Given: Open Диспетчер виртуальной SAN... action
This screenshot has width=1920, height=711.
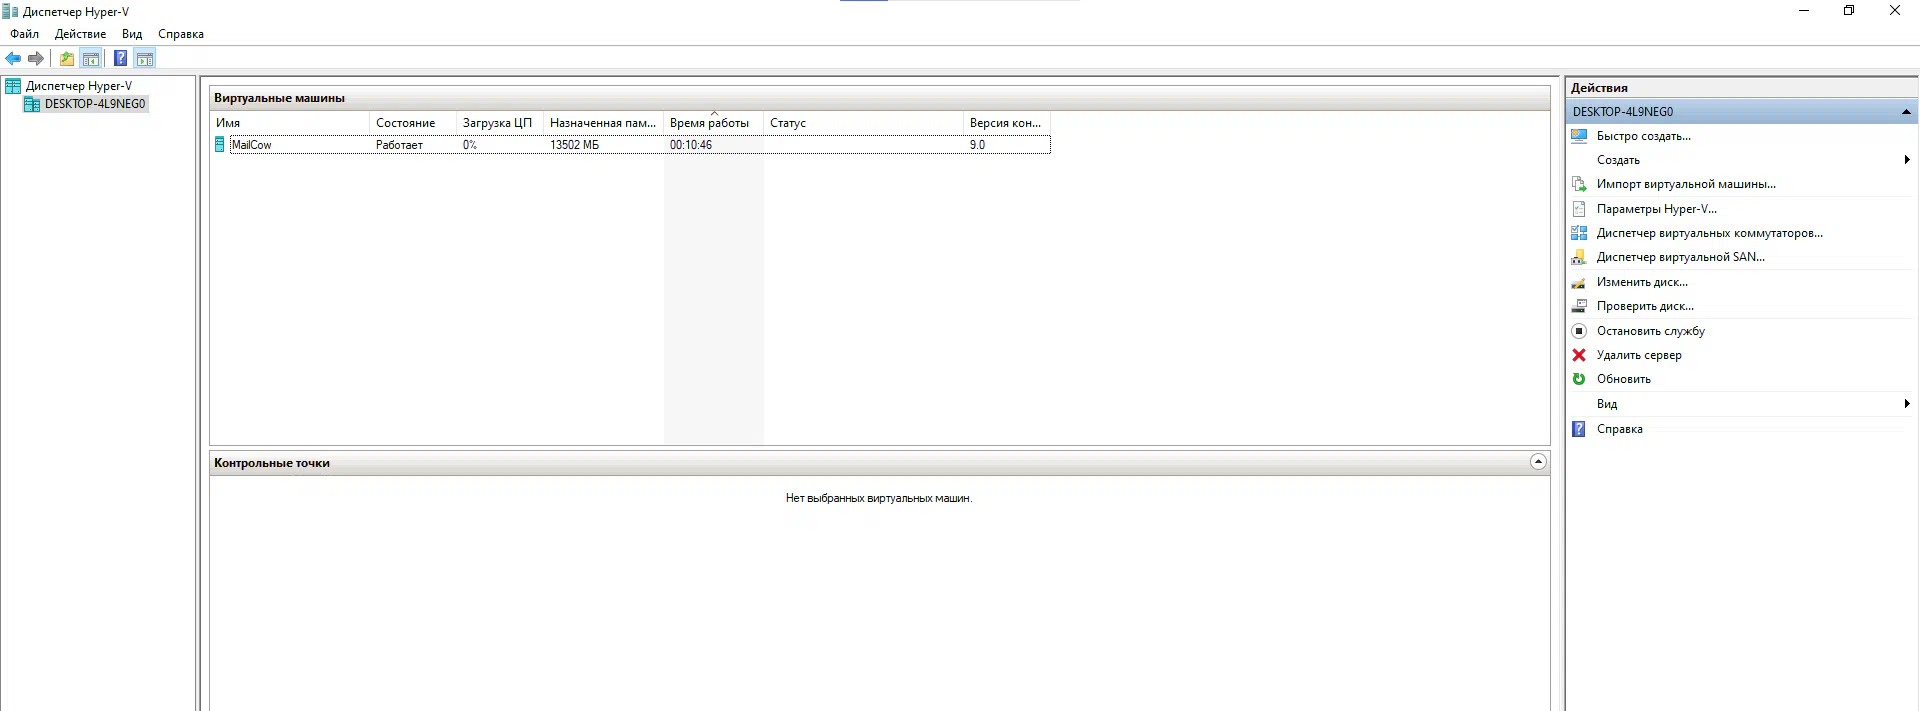Looking at the screenshot, I should pyautogui.click(x=1681, y=257).
